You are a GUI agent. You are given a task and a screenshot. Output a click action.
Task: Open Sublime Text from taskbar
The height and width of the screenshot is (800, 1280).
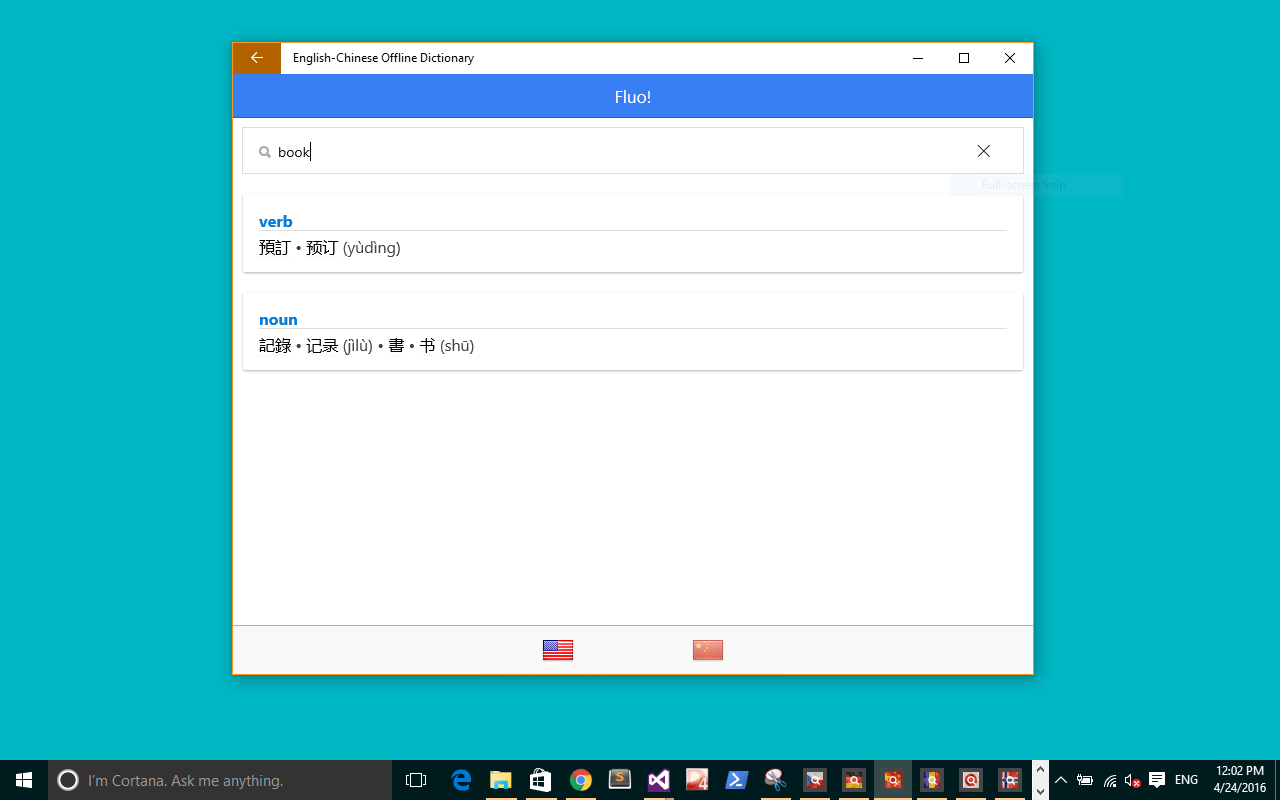pyautogui.click(x=620, y=780)
